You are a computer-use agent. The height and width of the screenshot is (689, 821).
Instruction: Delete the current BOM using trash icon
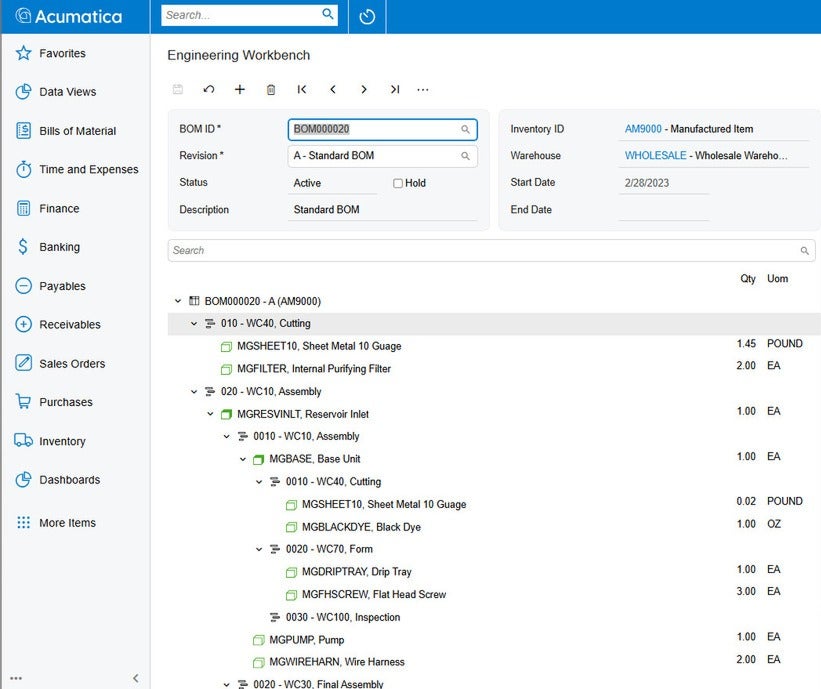271,89
